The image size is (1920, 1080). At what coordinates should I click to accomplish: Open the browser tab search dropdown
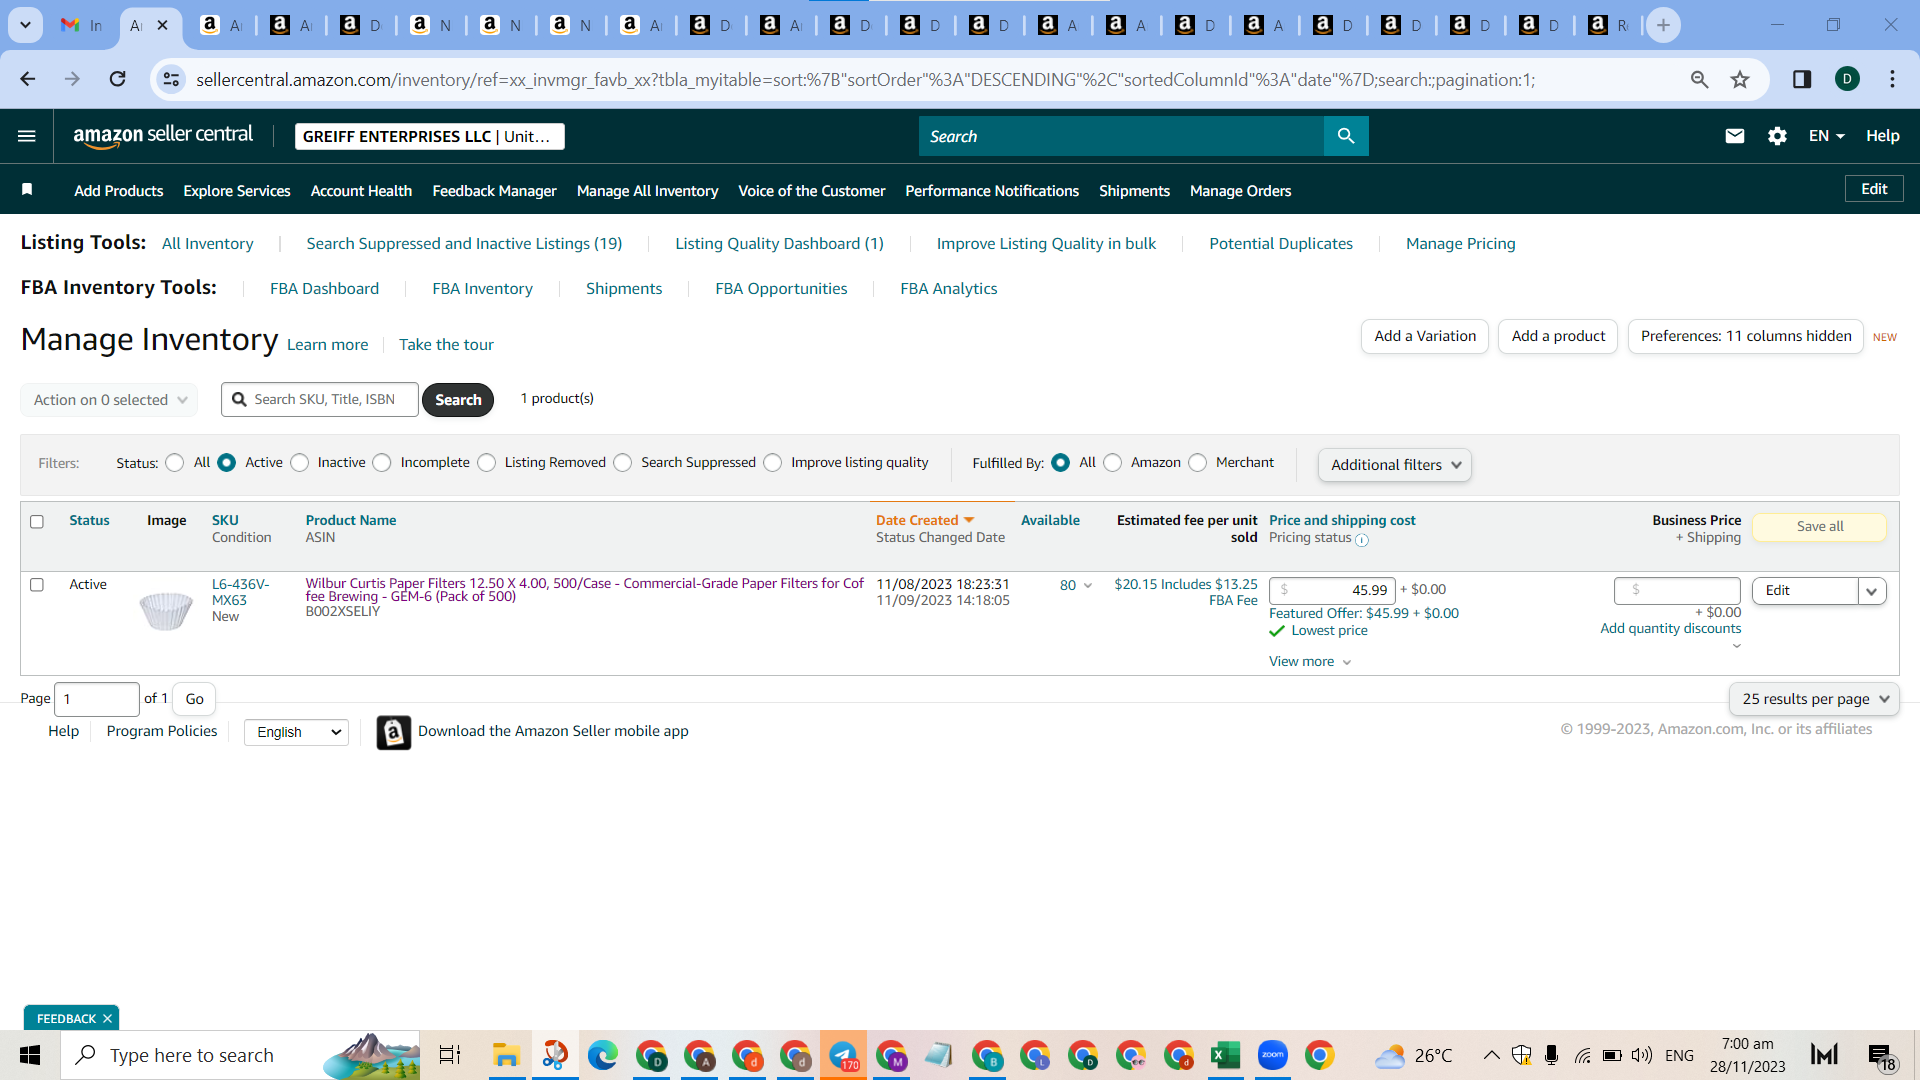25,25
